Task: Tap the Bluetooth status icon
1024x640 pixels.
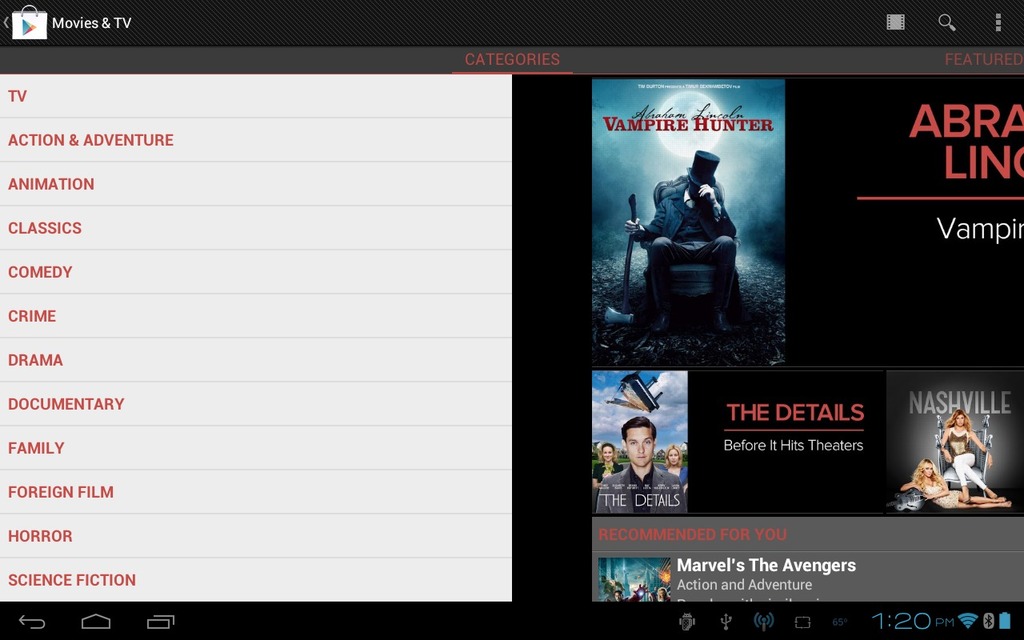Action: (x=989, y=621)
